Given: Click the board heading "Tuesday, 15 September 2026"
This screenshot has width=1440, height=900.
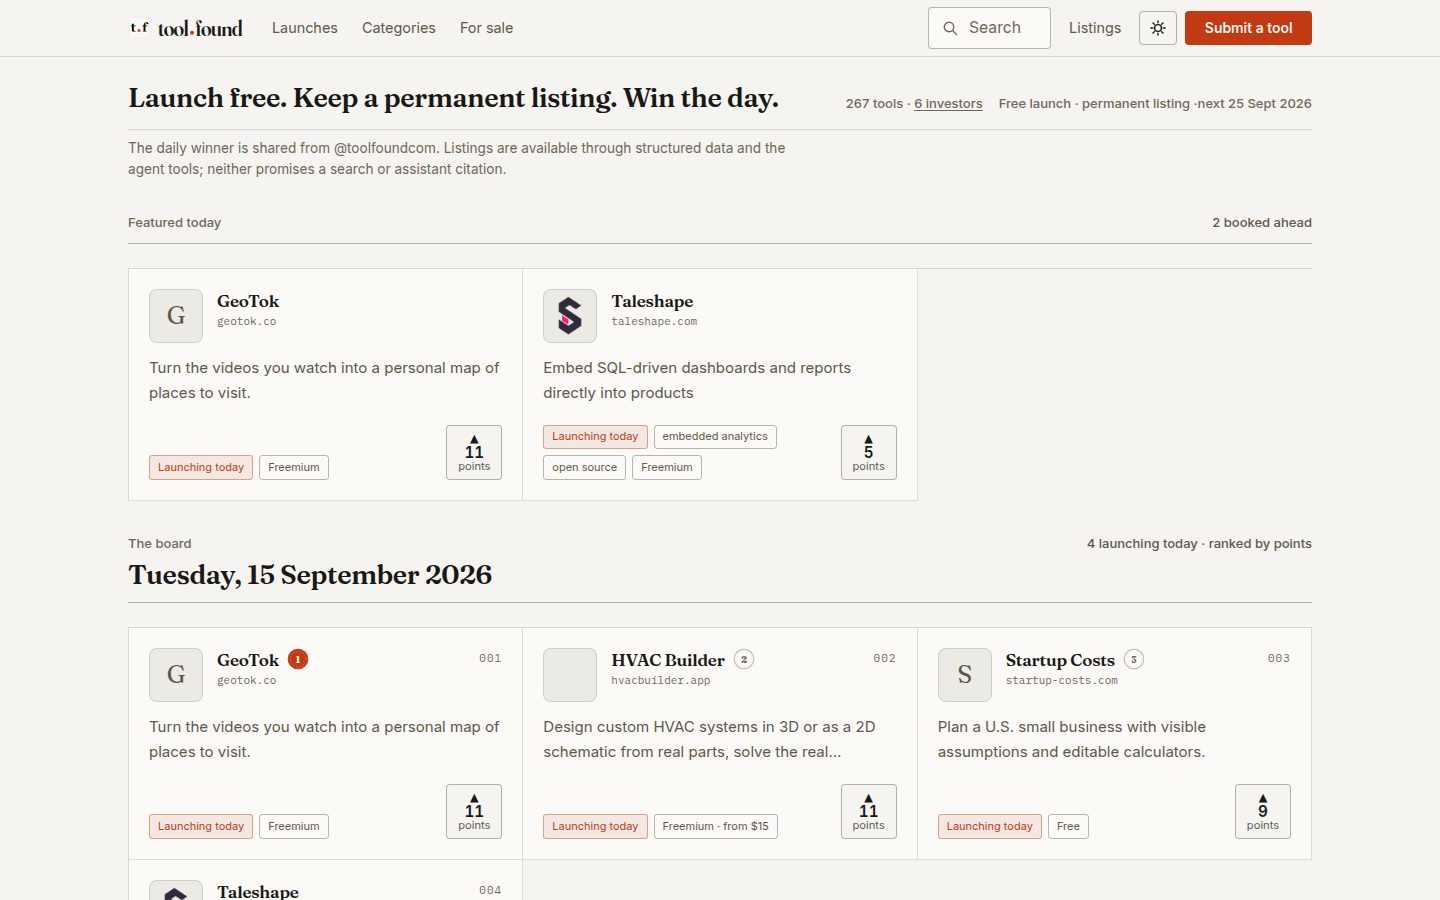Looking at the screenshot, I should pos(310,575).
